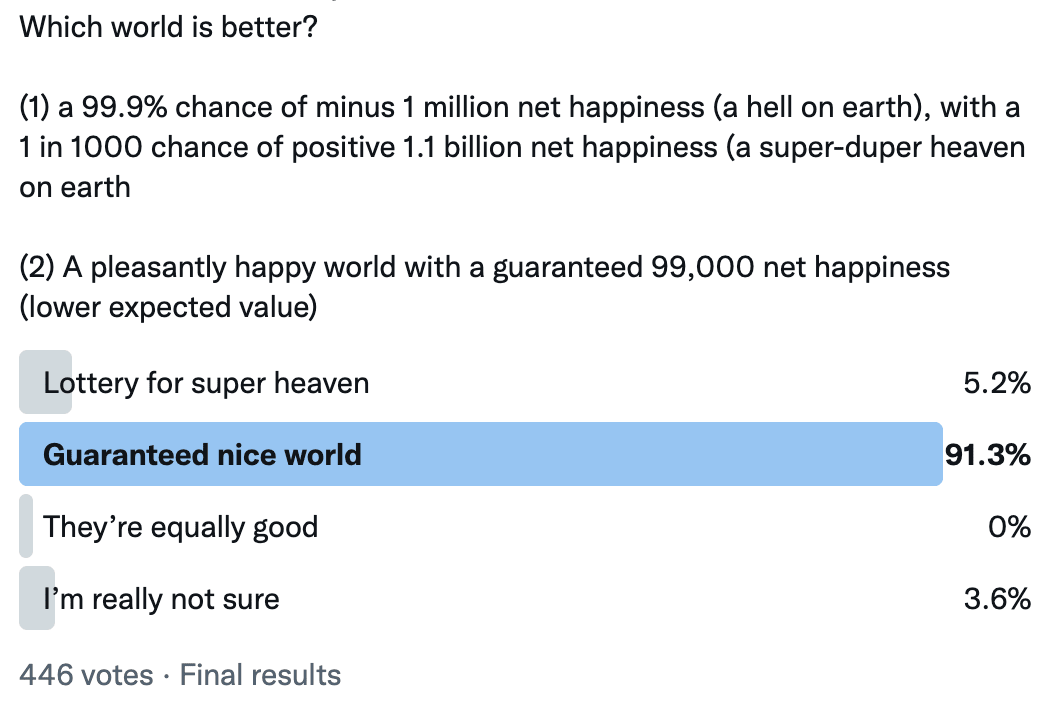Click the 'Which world is better?' question text

click(168, 27)
